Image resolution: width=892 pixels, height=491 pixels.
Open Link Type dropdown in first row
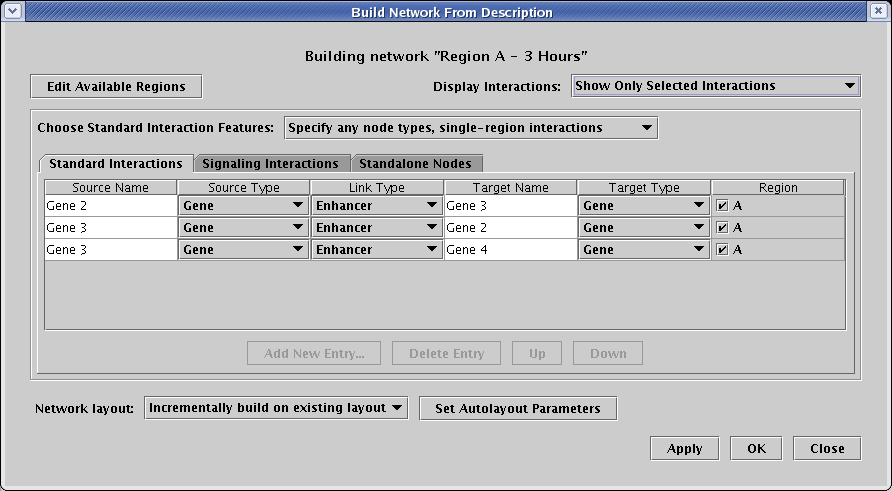tap(377, 206)
